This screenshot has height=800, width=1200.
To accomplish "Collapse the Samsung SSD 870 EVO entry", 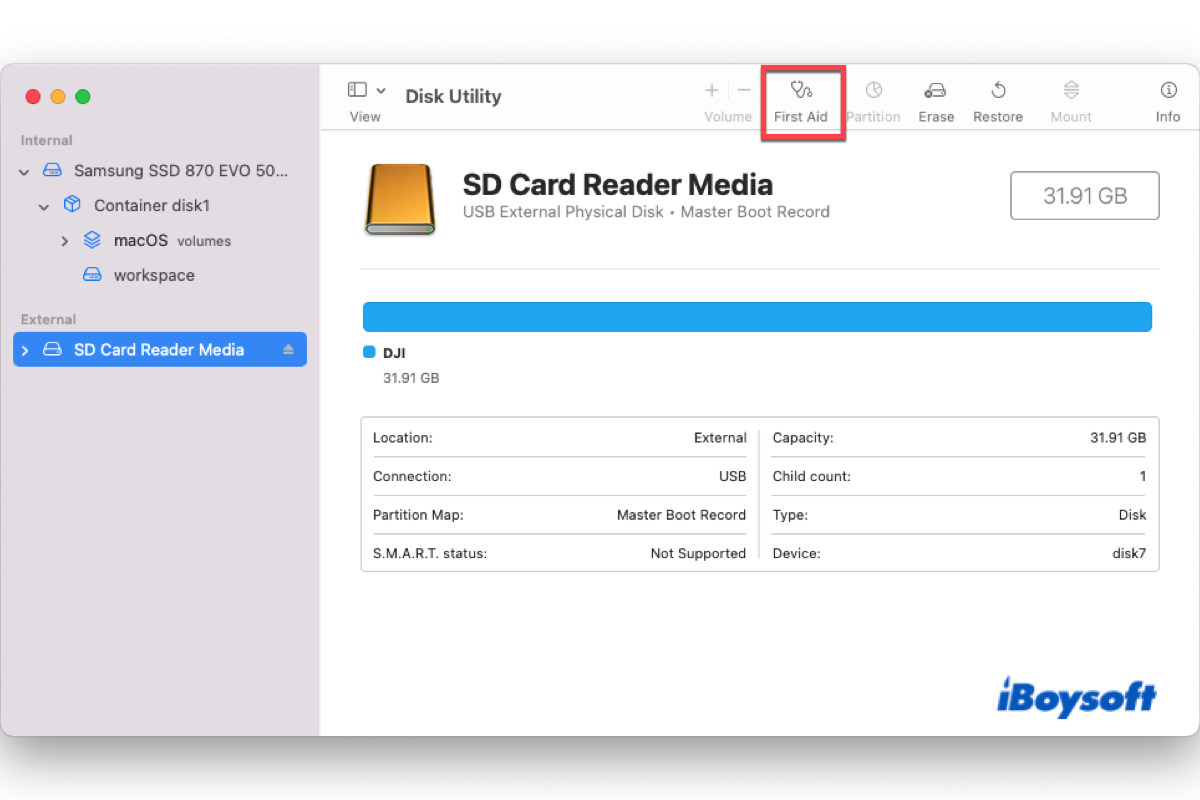I will [x=23, y=171].
